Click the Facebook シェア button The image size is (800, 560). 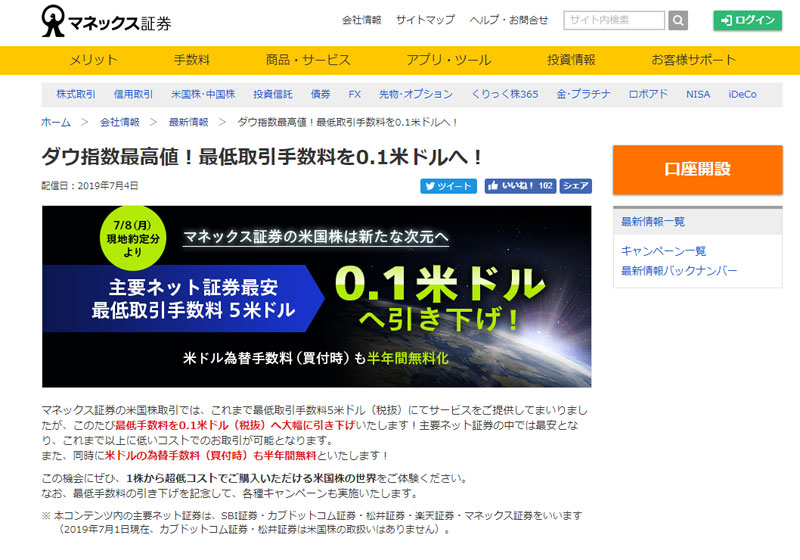point(576,186)
